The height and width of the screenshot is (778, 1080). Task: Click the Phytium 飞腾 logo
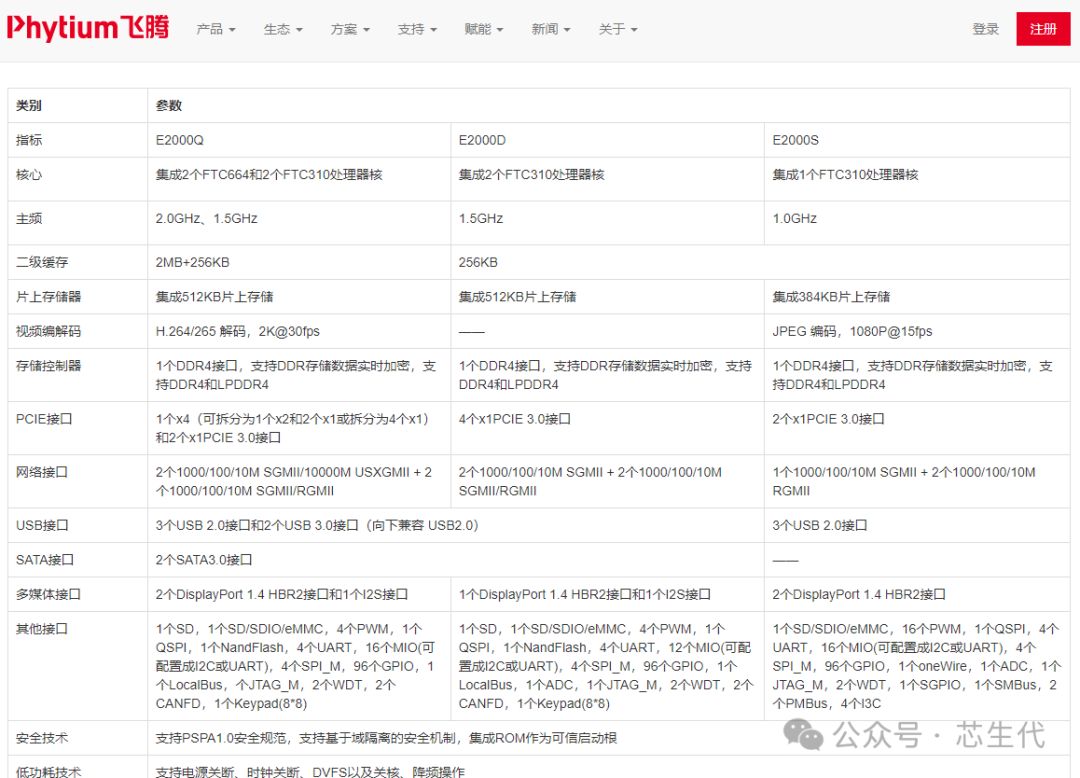(x=88, y=27)
